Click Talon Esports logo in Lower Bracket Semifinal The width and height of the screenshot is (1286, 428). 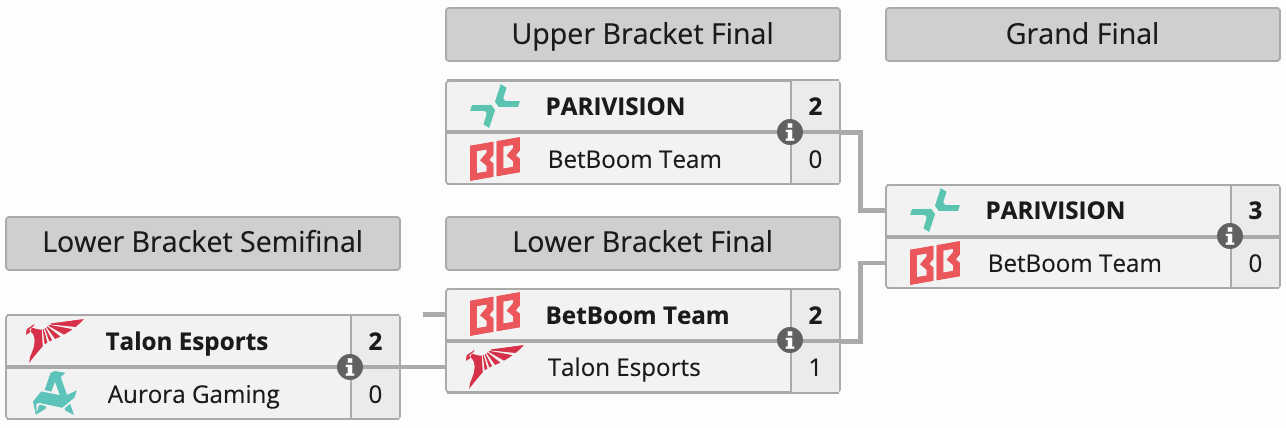(55, 341)
